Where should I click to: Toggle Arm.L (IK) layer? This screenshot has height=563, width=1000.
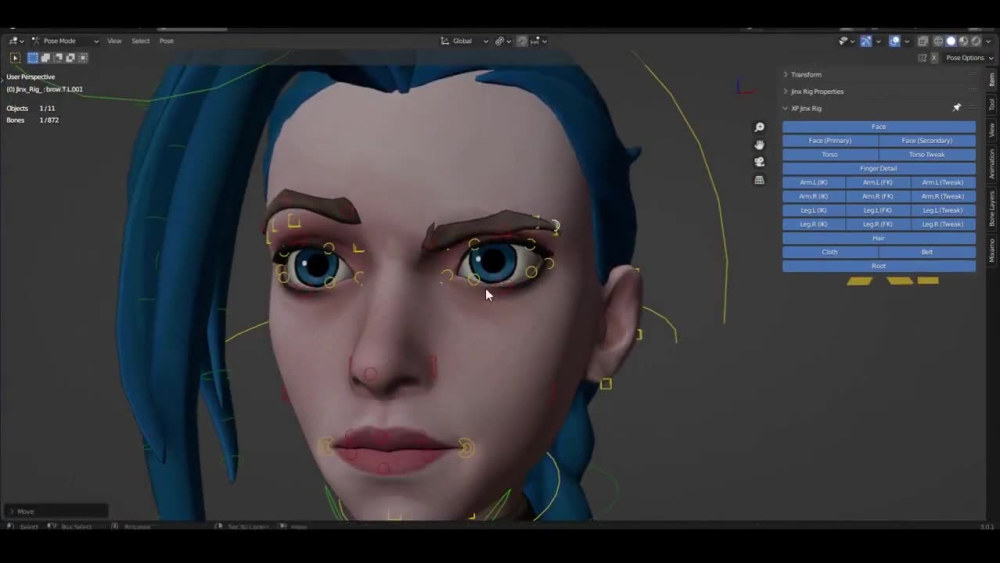coord(814,182)
